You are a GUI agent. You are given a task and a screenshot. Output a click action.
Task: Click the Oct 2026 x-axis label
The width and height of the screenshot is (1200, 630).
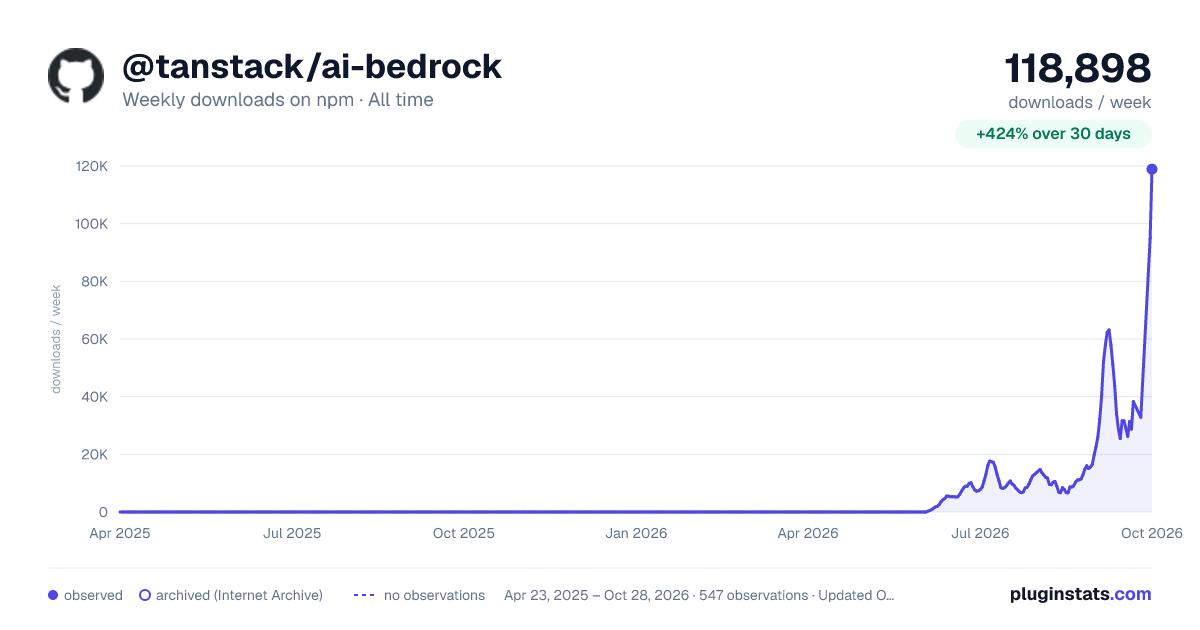point(1152,533)
